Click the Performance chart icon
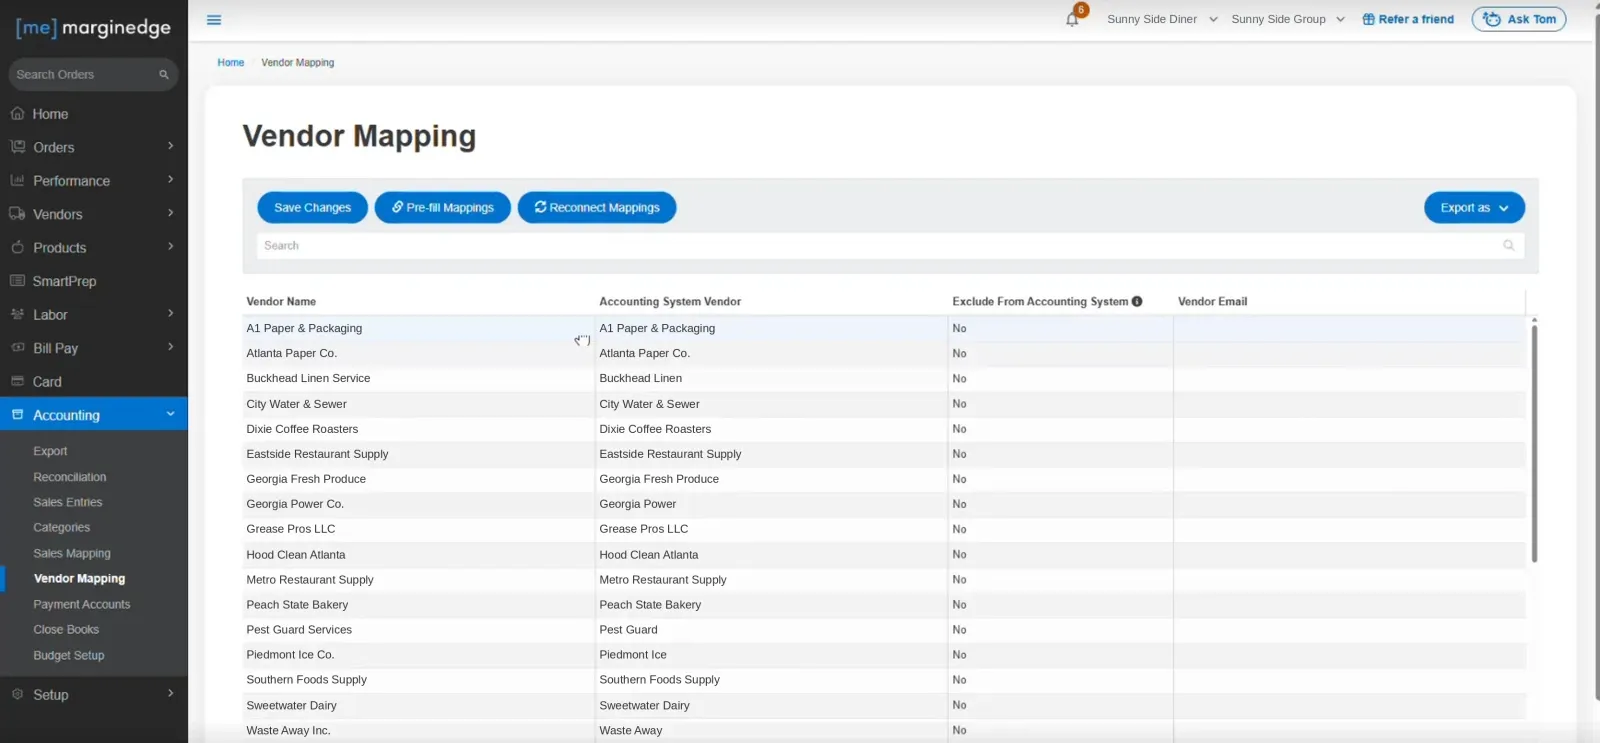Screen dimensions: 1600x743 click(17, 181)
